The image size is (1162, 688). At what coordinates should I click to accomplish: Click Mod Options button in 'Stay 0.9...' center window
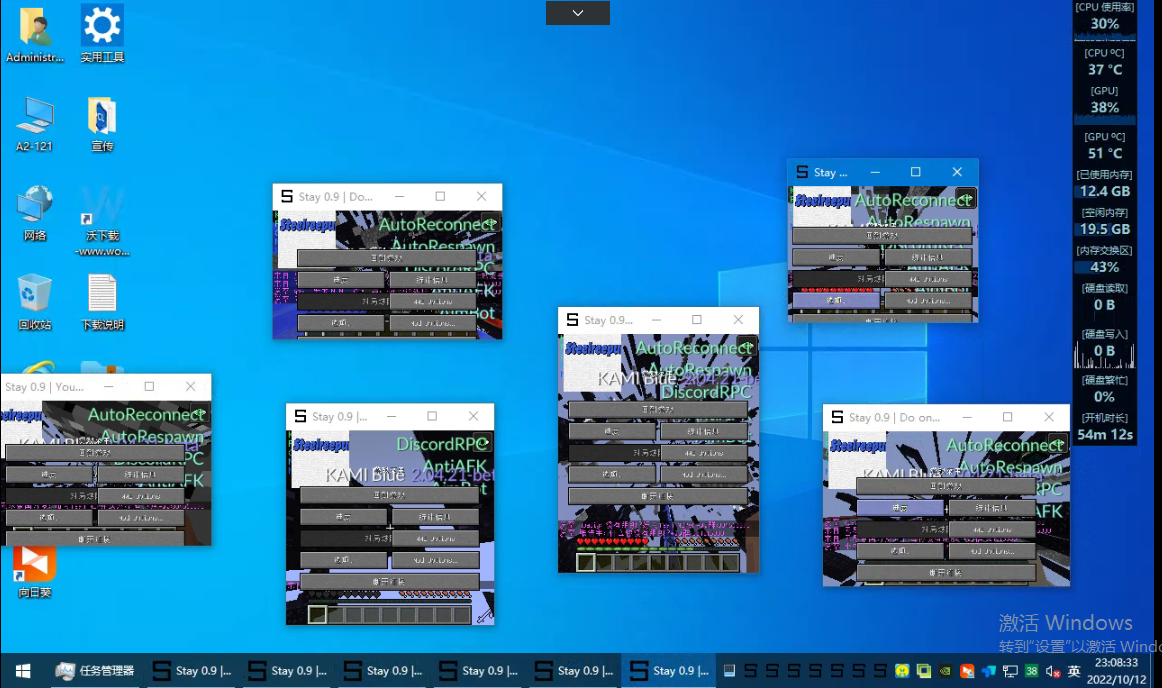tap(704, 474)
